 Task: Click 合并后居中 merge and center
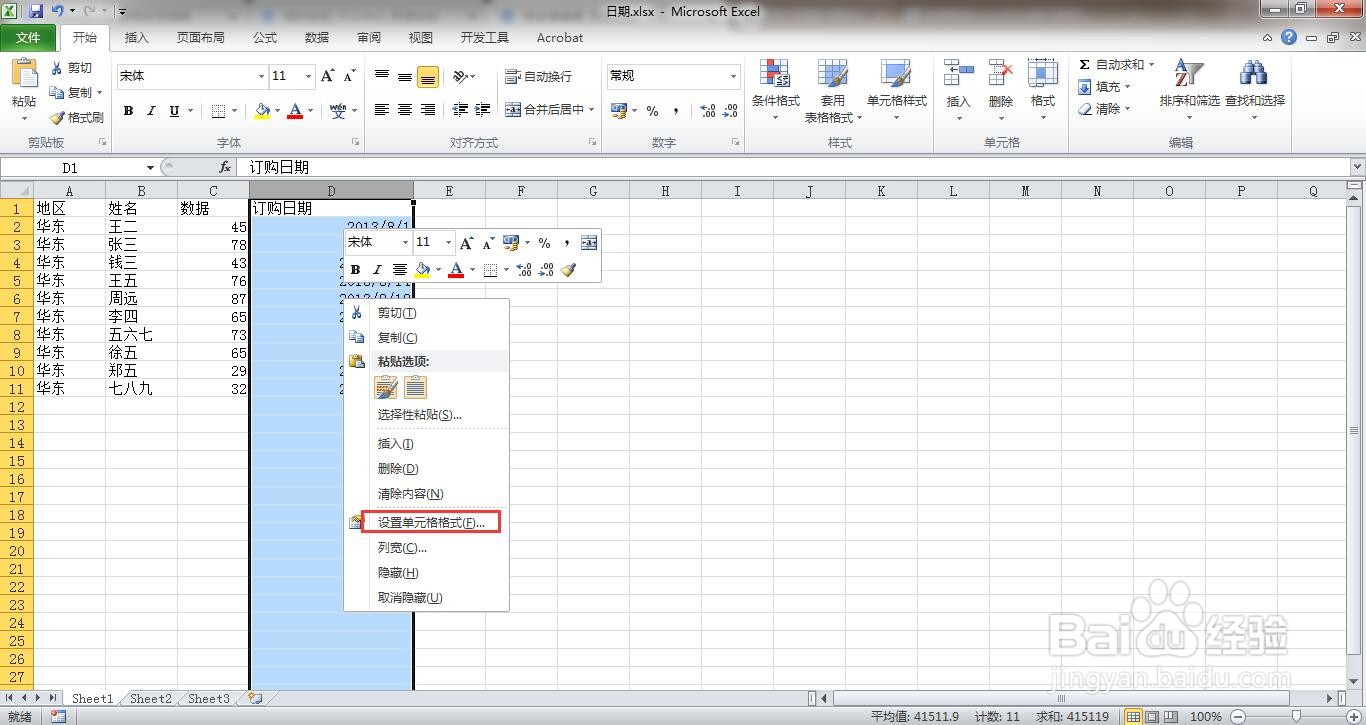544,110
